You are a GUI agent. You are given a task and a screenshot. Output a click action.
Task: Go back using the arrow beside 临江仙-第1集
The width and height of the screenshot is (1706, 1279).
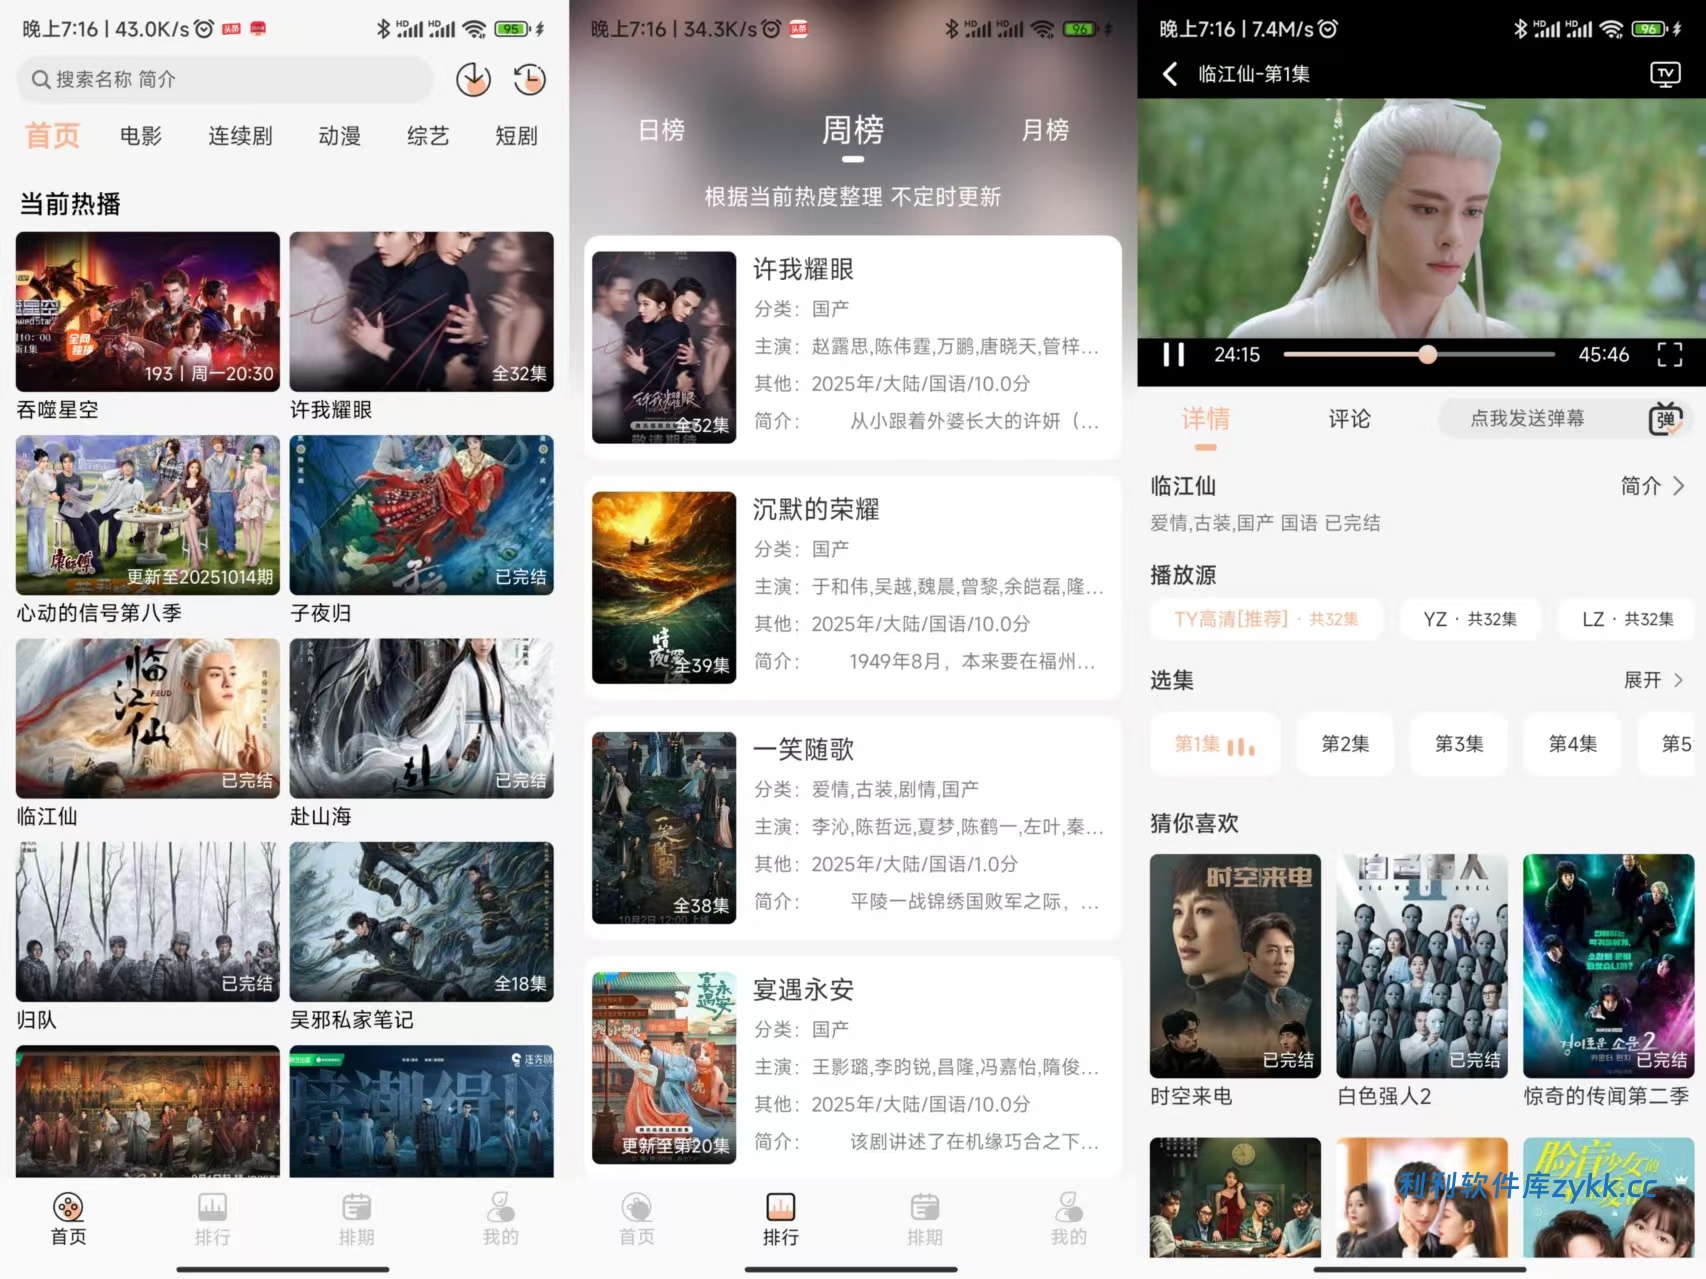(1170, 74)
